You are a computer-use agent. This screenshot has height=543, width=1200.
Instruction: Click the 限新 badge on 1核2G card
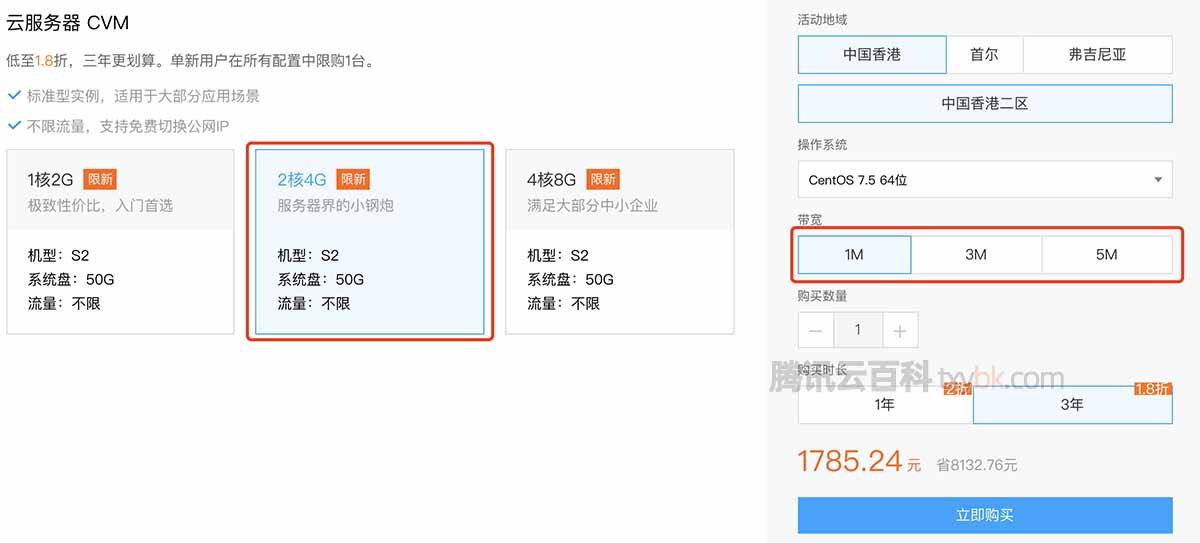(100, 180)
